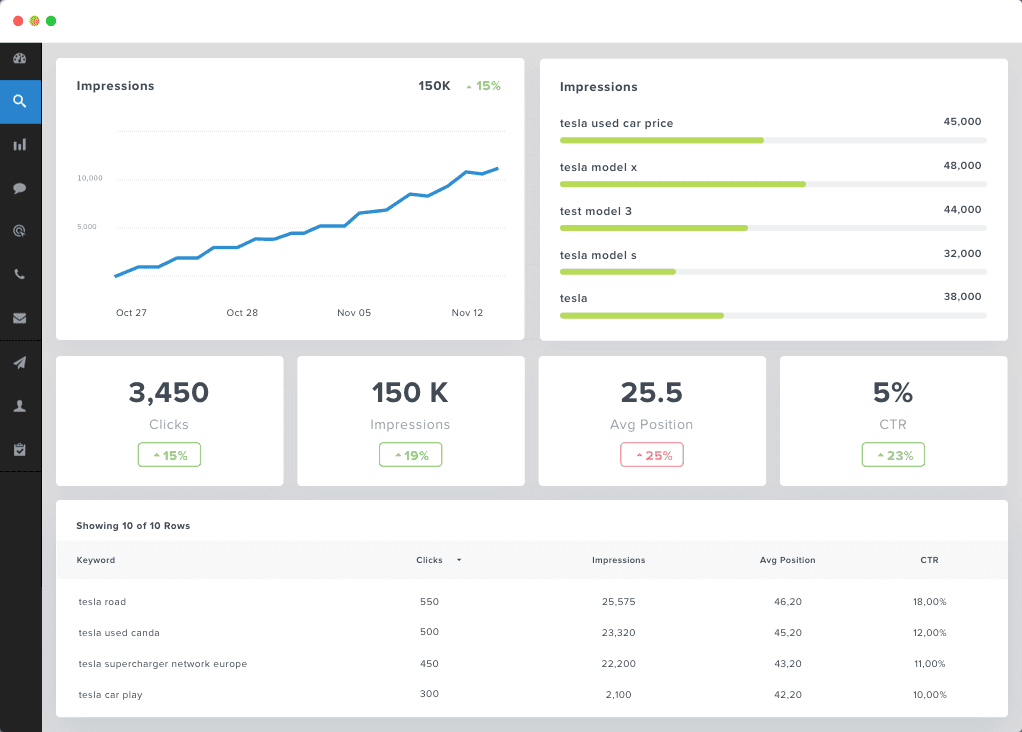This screenshot has width=1022, height=732.
Task: Click the 'tesla model s' label
Action: [598, 256]
